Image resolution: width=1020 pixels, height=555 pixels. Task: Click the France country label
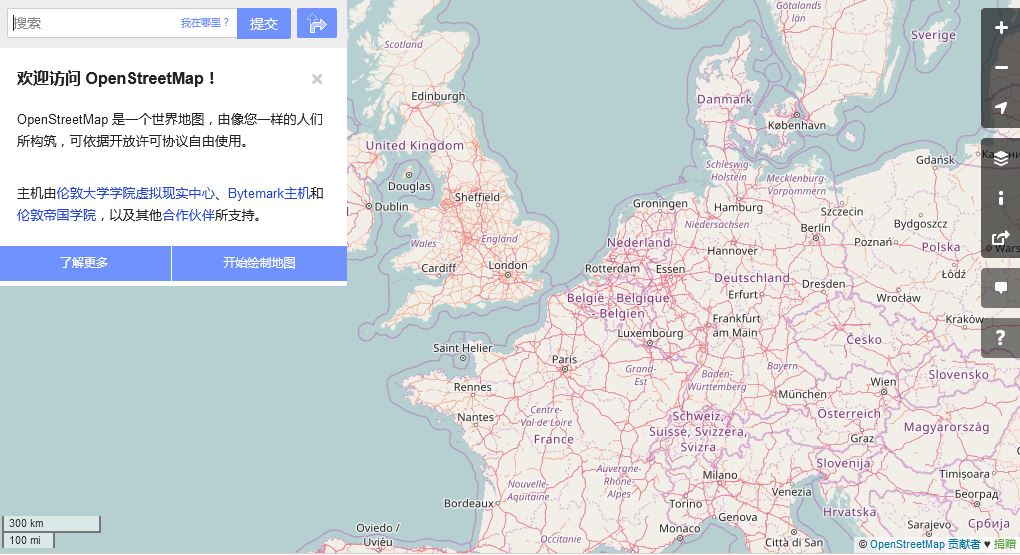point(554,439)
